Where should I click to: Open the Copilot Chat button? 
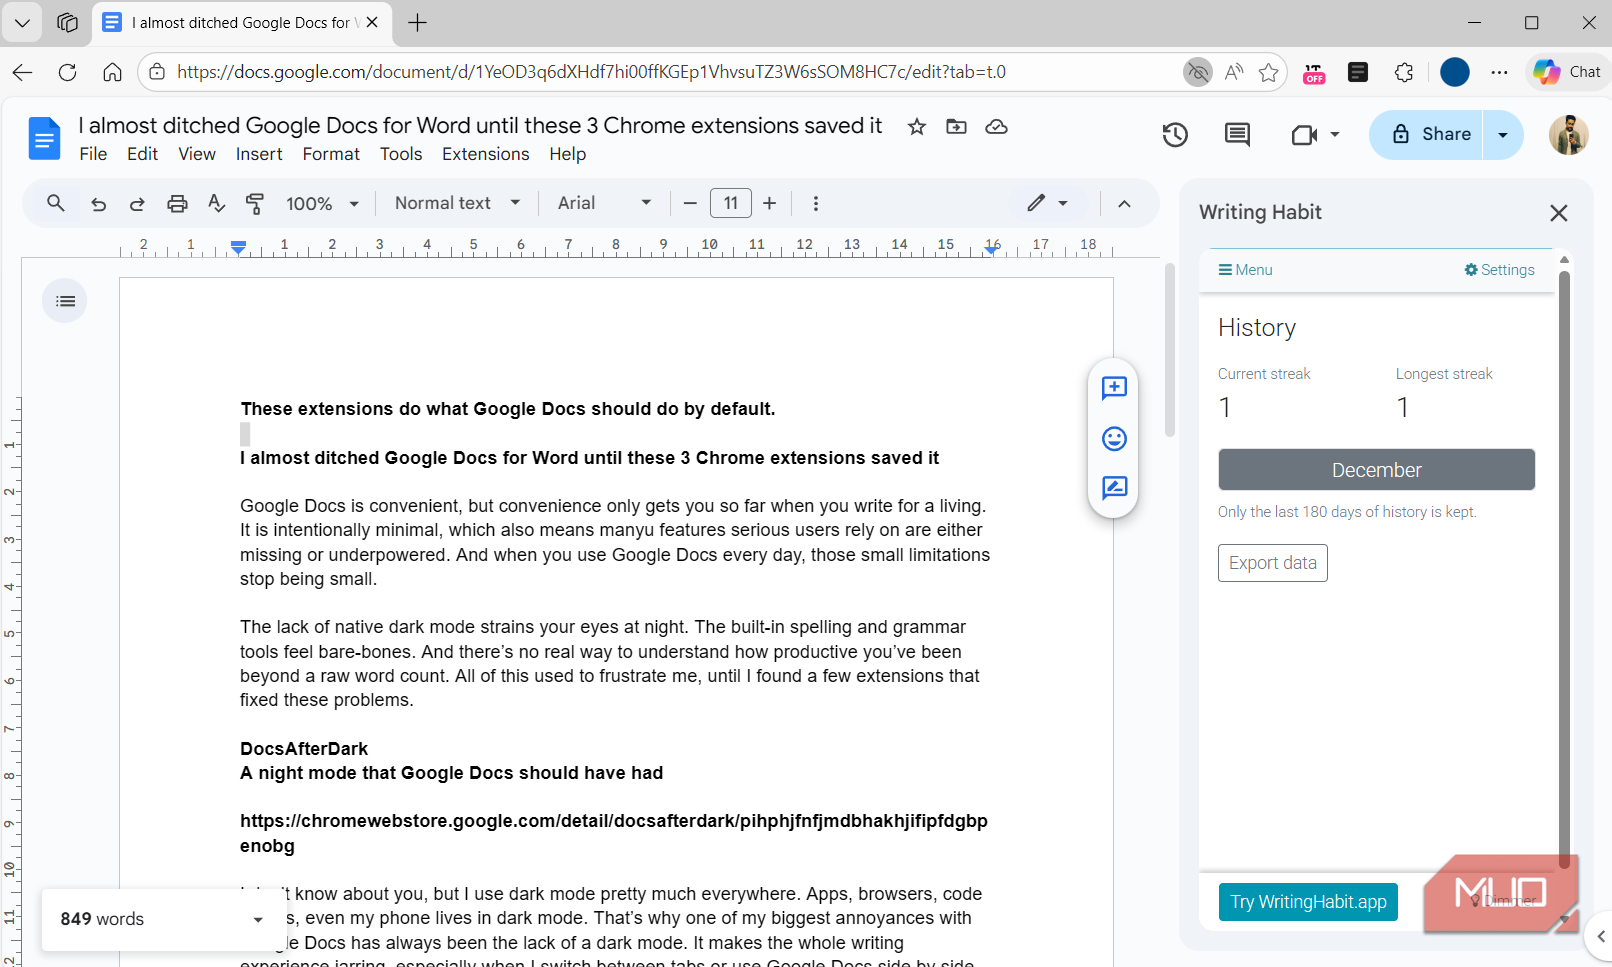(x=1567, y=72)
